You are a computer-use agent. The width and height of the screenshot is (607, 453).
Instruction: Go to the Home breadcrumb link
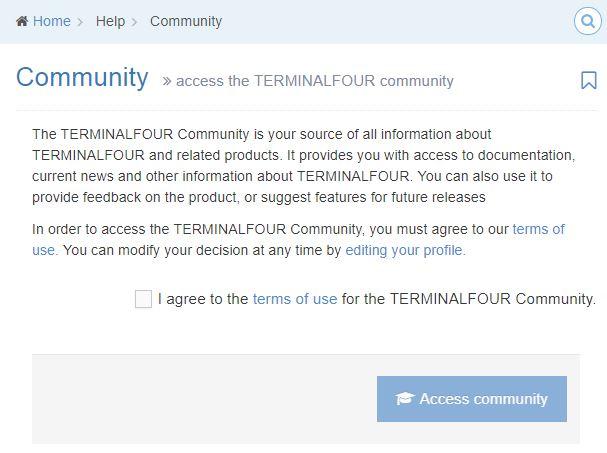pos(52,21)
